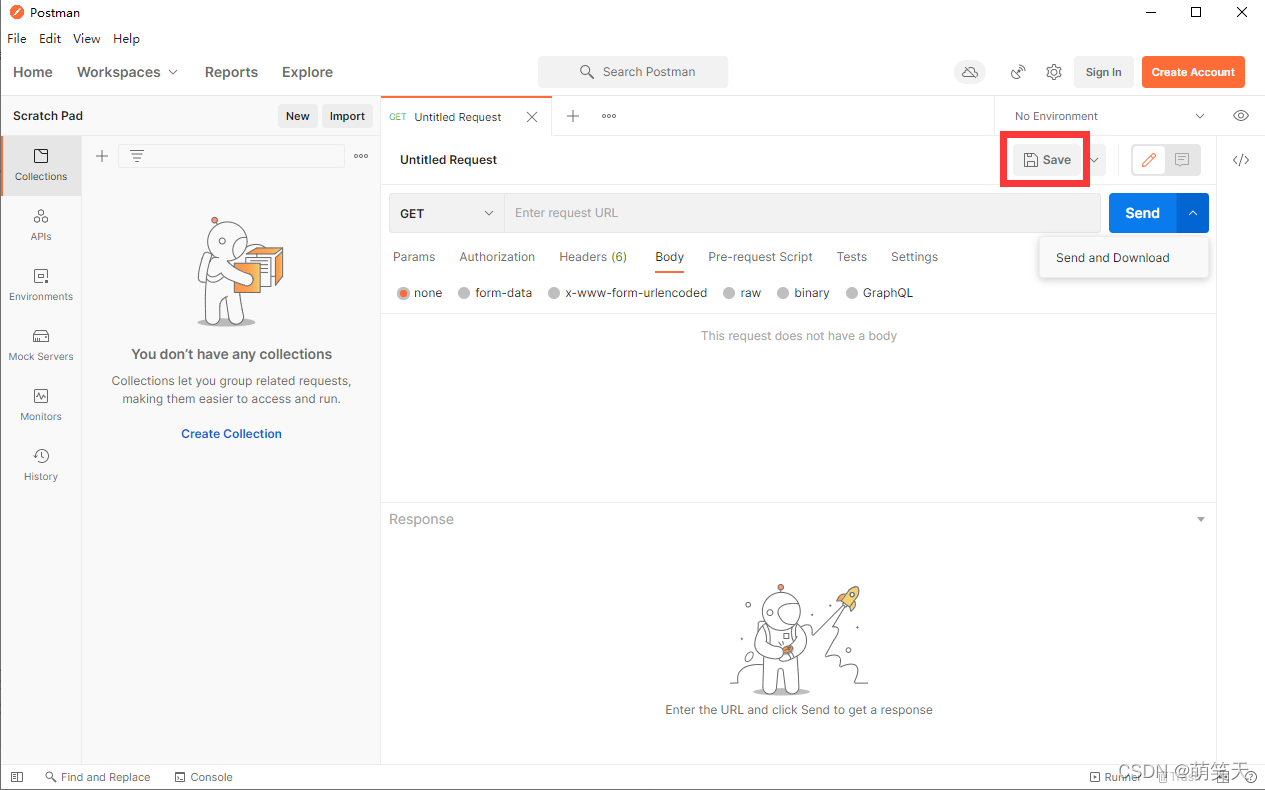Click the Send button
Image resolution: width=1265 pixels, height=790 pixels.
pos(1142,213)
